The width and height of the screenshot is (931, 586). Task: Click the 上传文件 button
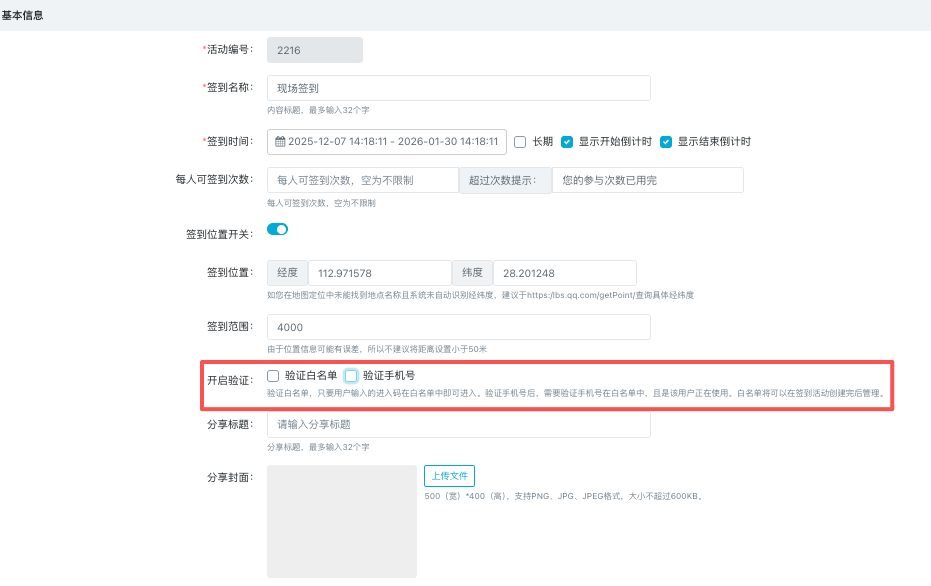click(x=449, y=476)
